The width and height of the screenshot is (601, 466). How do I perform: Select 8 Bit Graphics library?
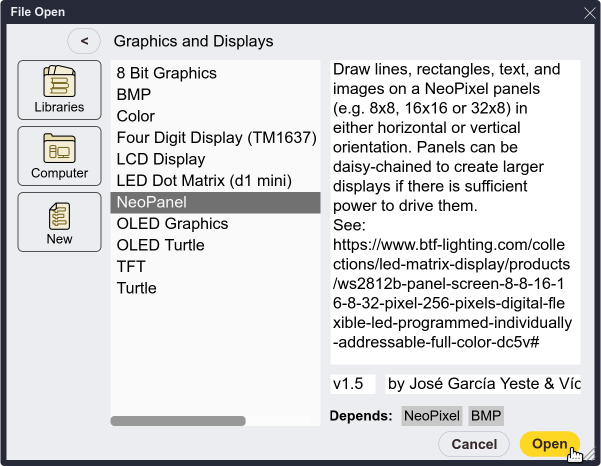click(166, 73)
